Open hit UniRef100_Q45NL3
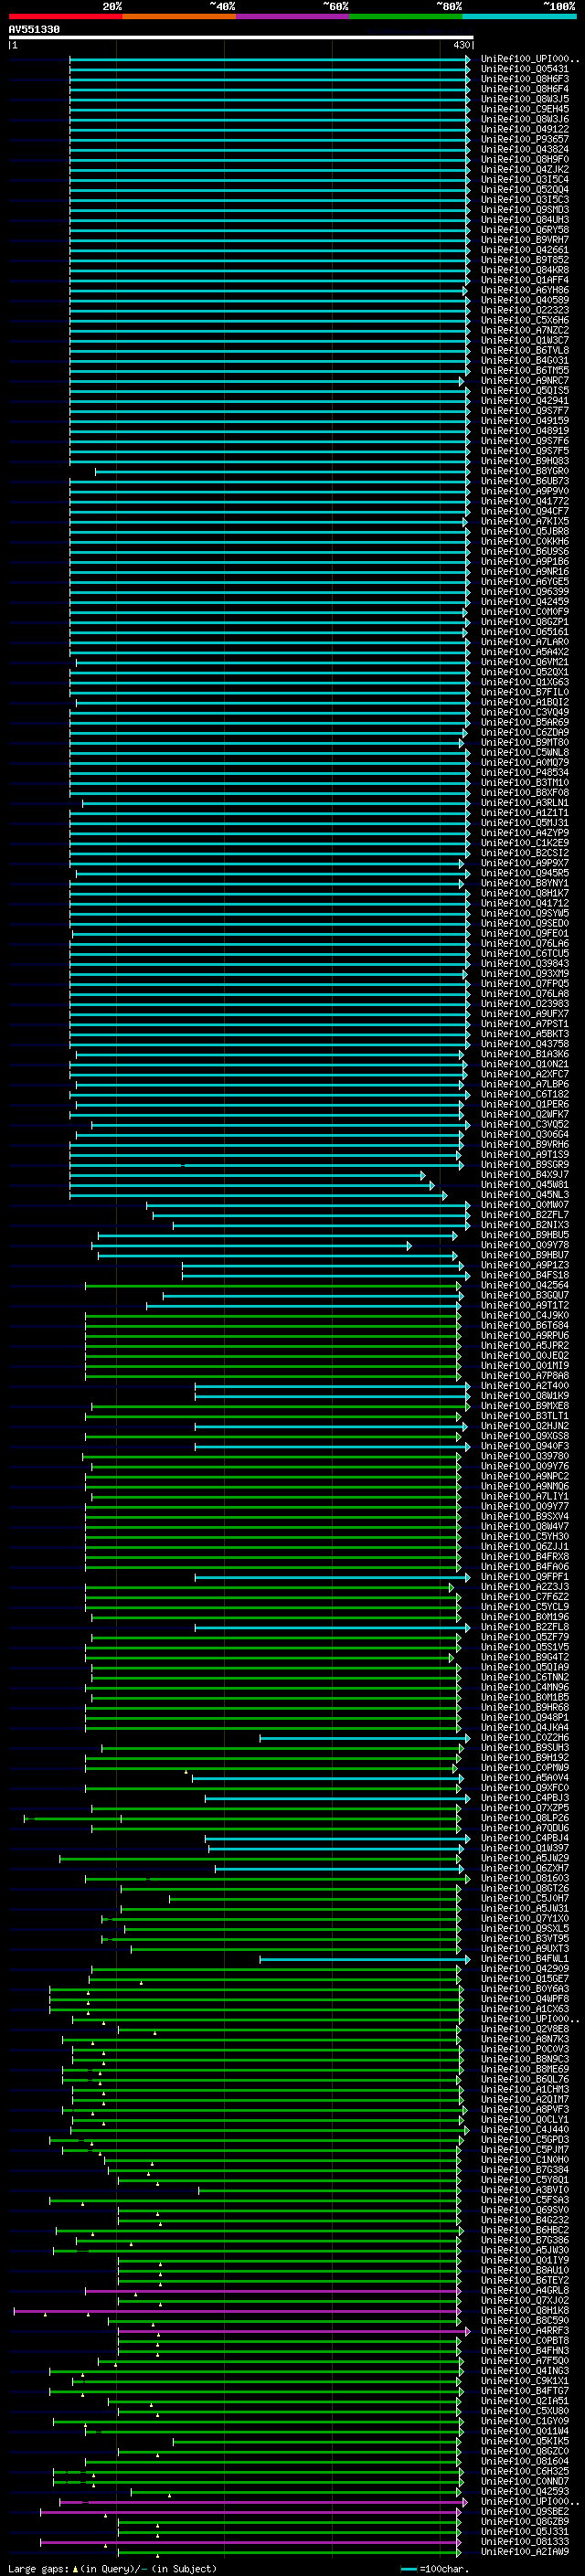 click(x=525, y=1195)
